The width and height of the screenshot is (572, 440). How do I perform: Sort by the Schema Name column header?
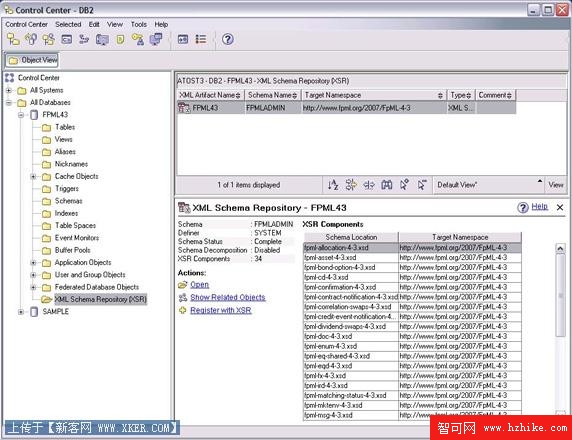point(272,95)
